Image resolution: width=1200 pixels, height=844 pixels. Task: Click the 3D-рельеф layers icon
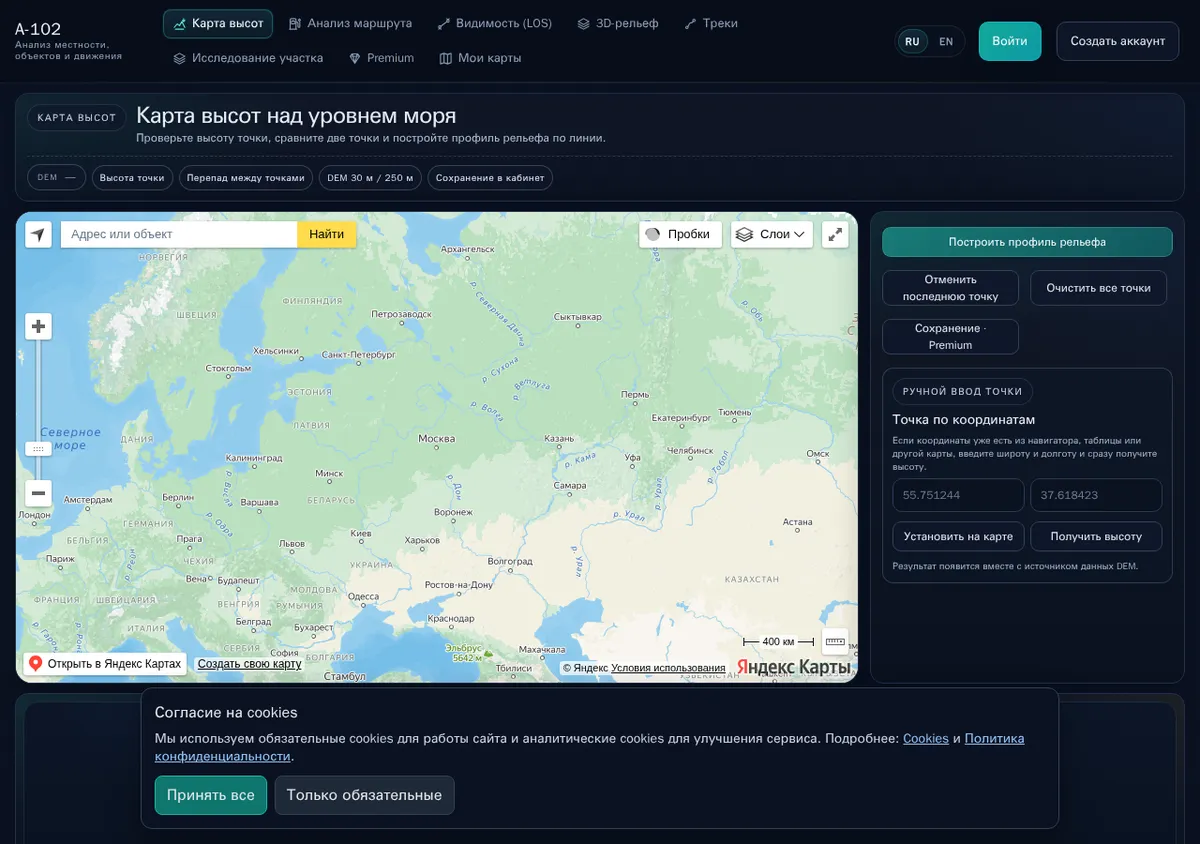(583, 23)
